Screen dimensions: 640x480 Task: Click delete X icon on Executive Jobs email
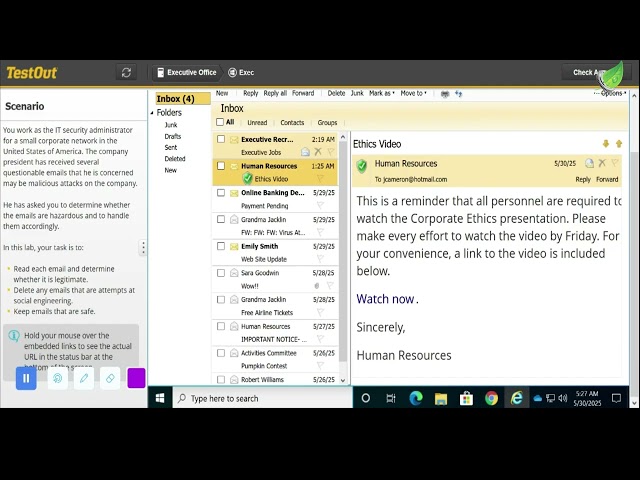pyautogui.click(x=318, y=152)
